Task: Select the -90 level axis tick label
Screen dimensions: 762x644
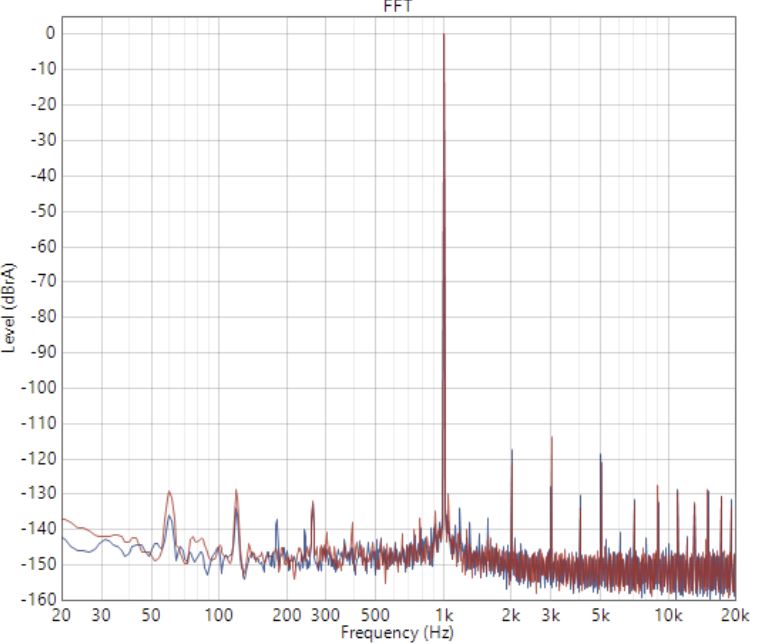Action: [x=44, y=352]
